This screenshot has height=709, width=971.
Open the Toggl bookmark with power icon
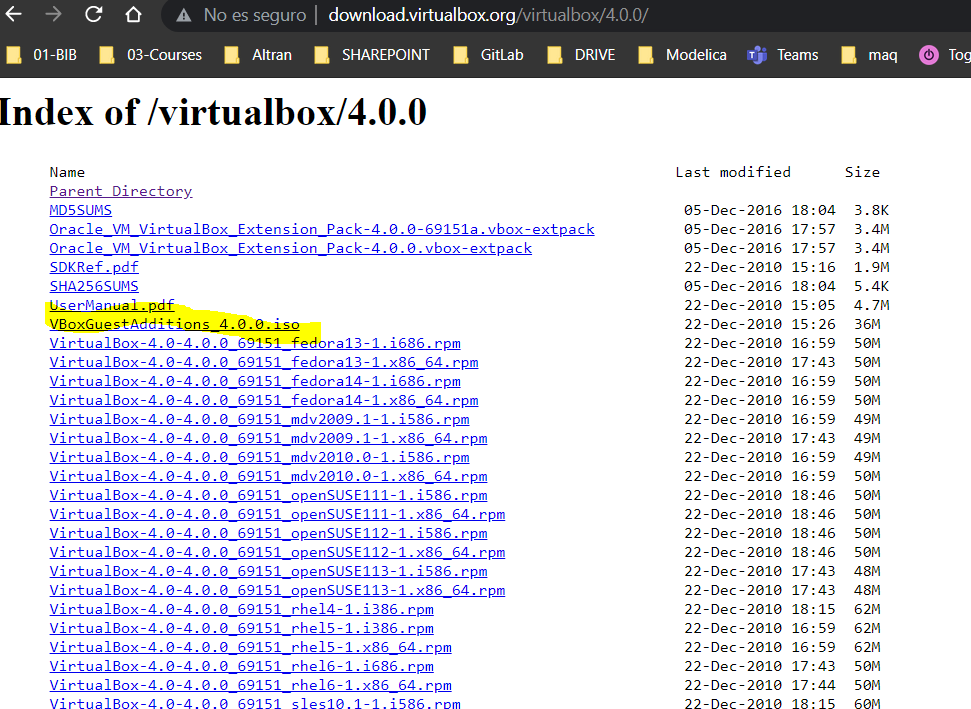click(x=945, y=55)
